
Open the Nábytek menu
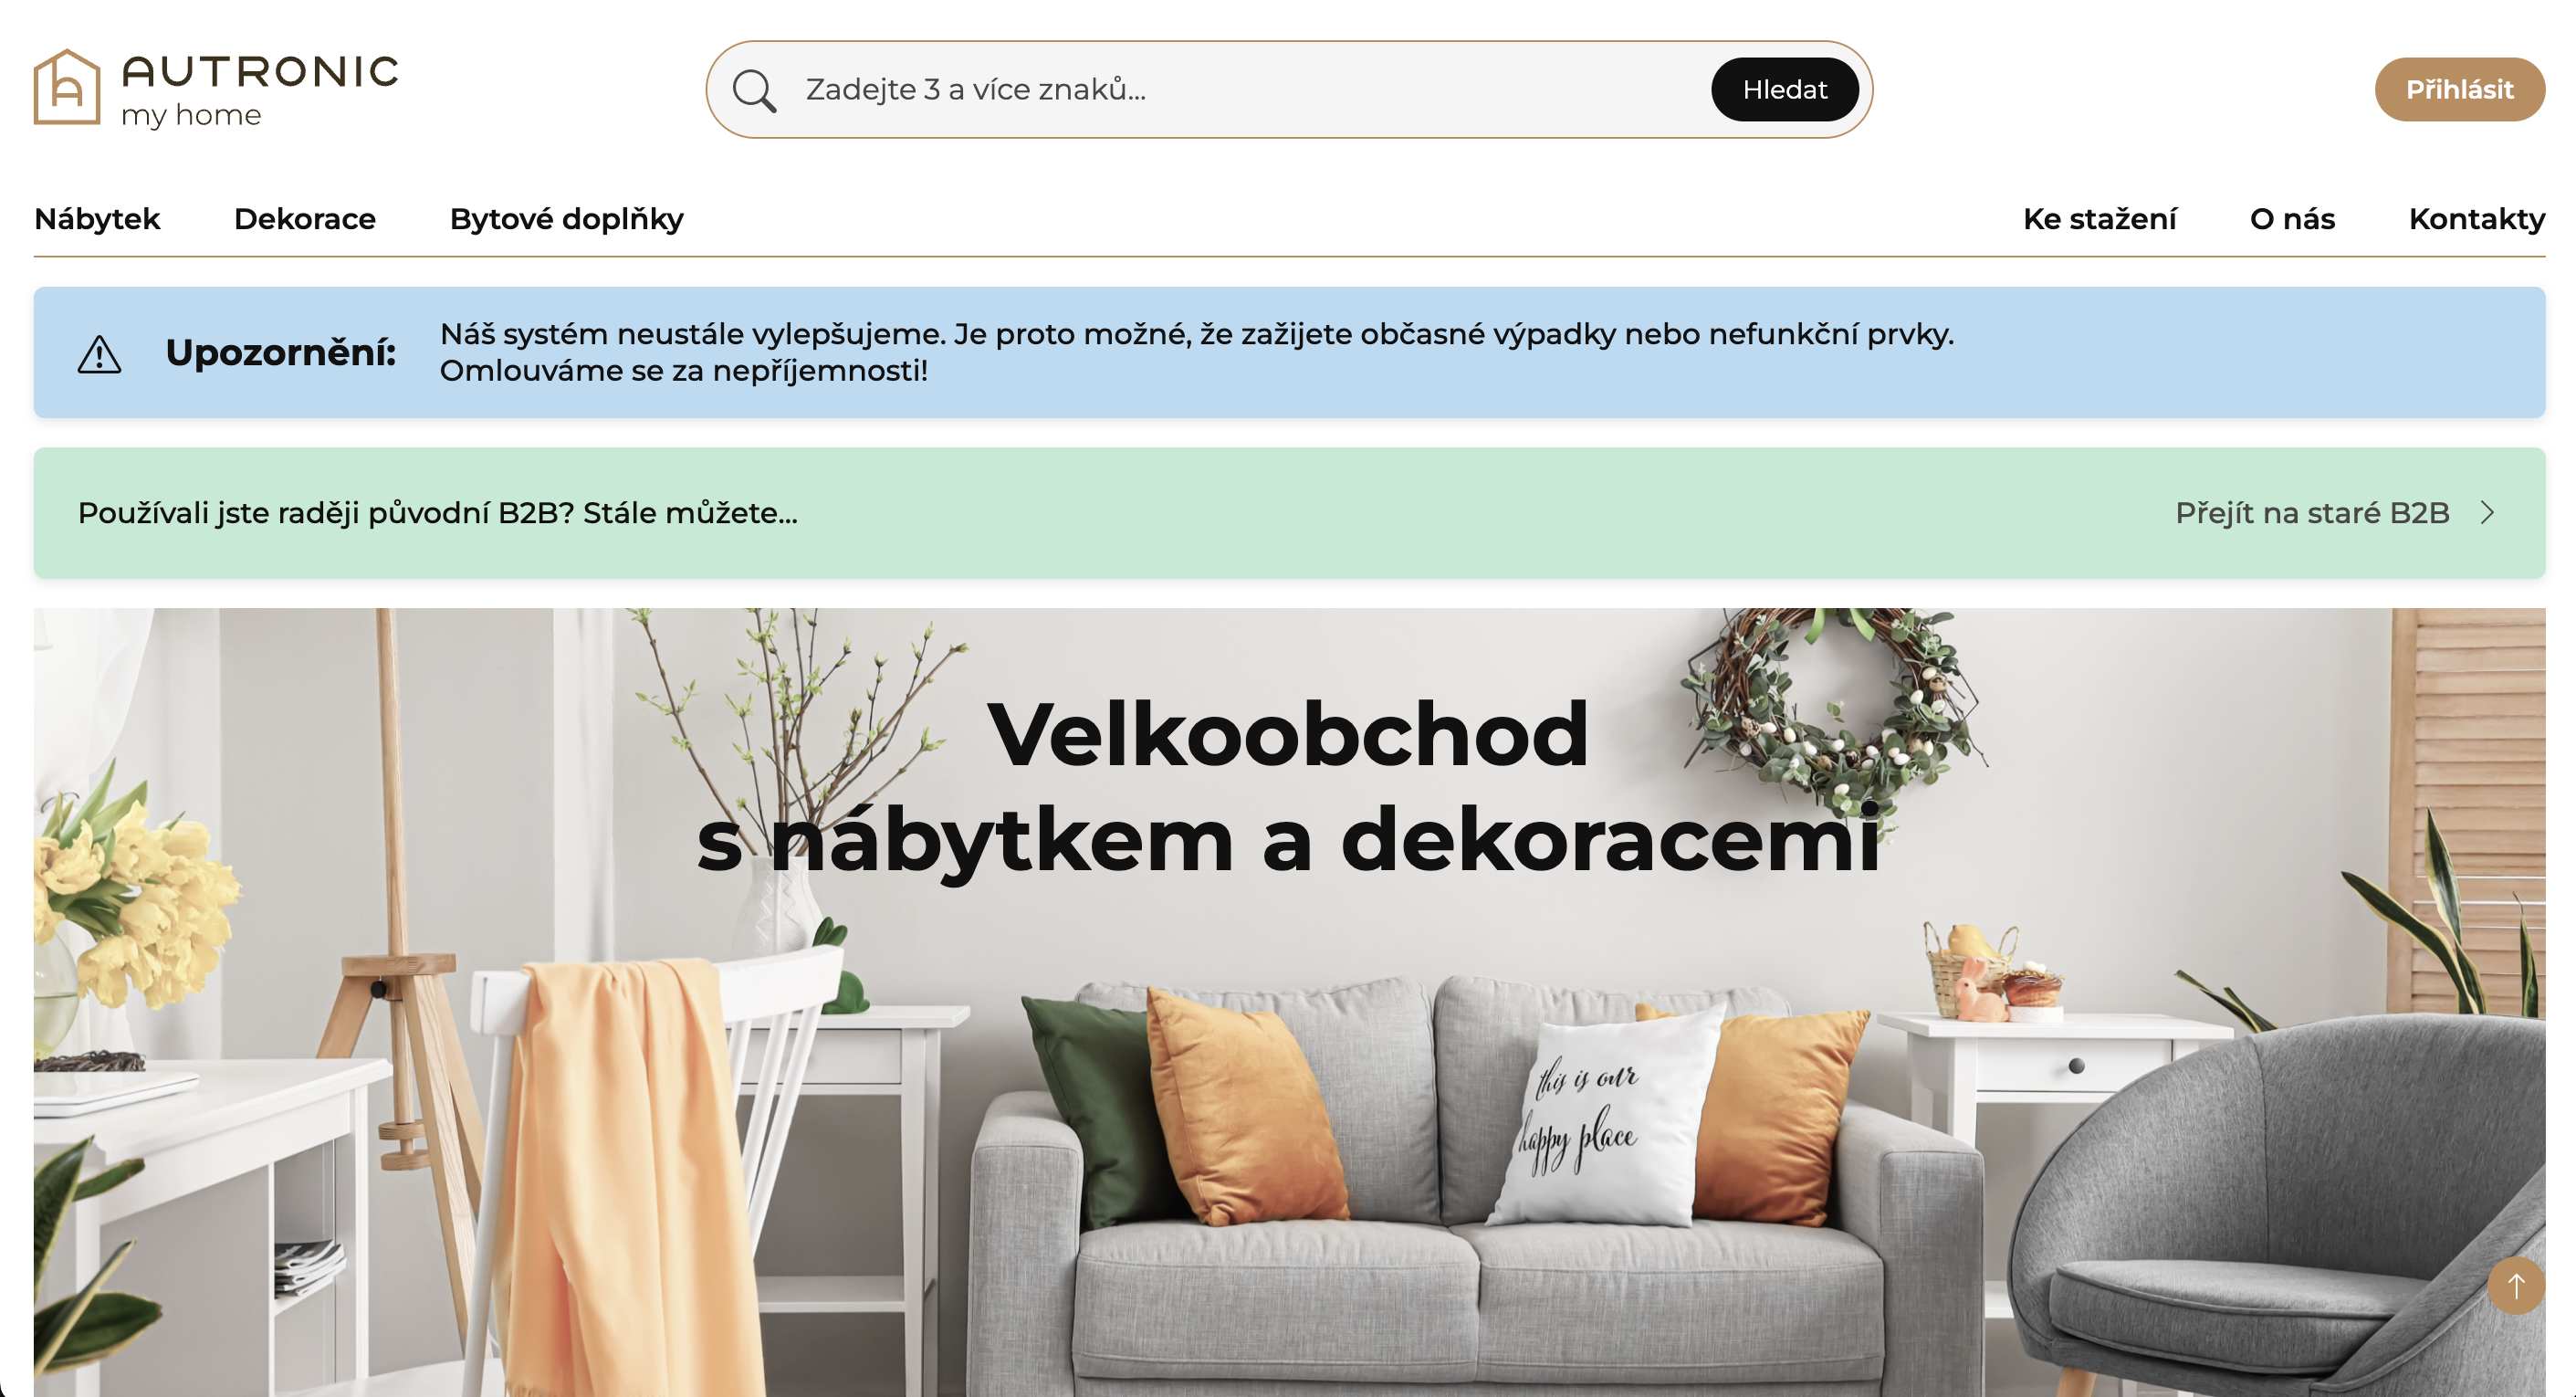pyautogui.click(x=97, y=219)
